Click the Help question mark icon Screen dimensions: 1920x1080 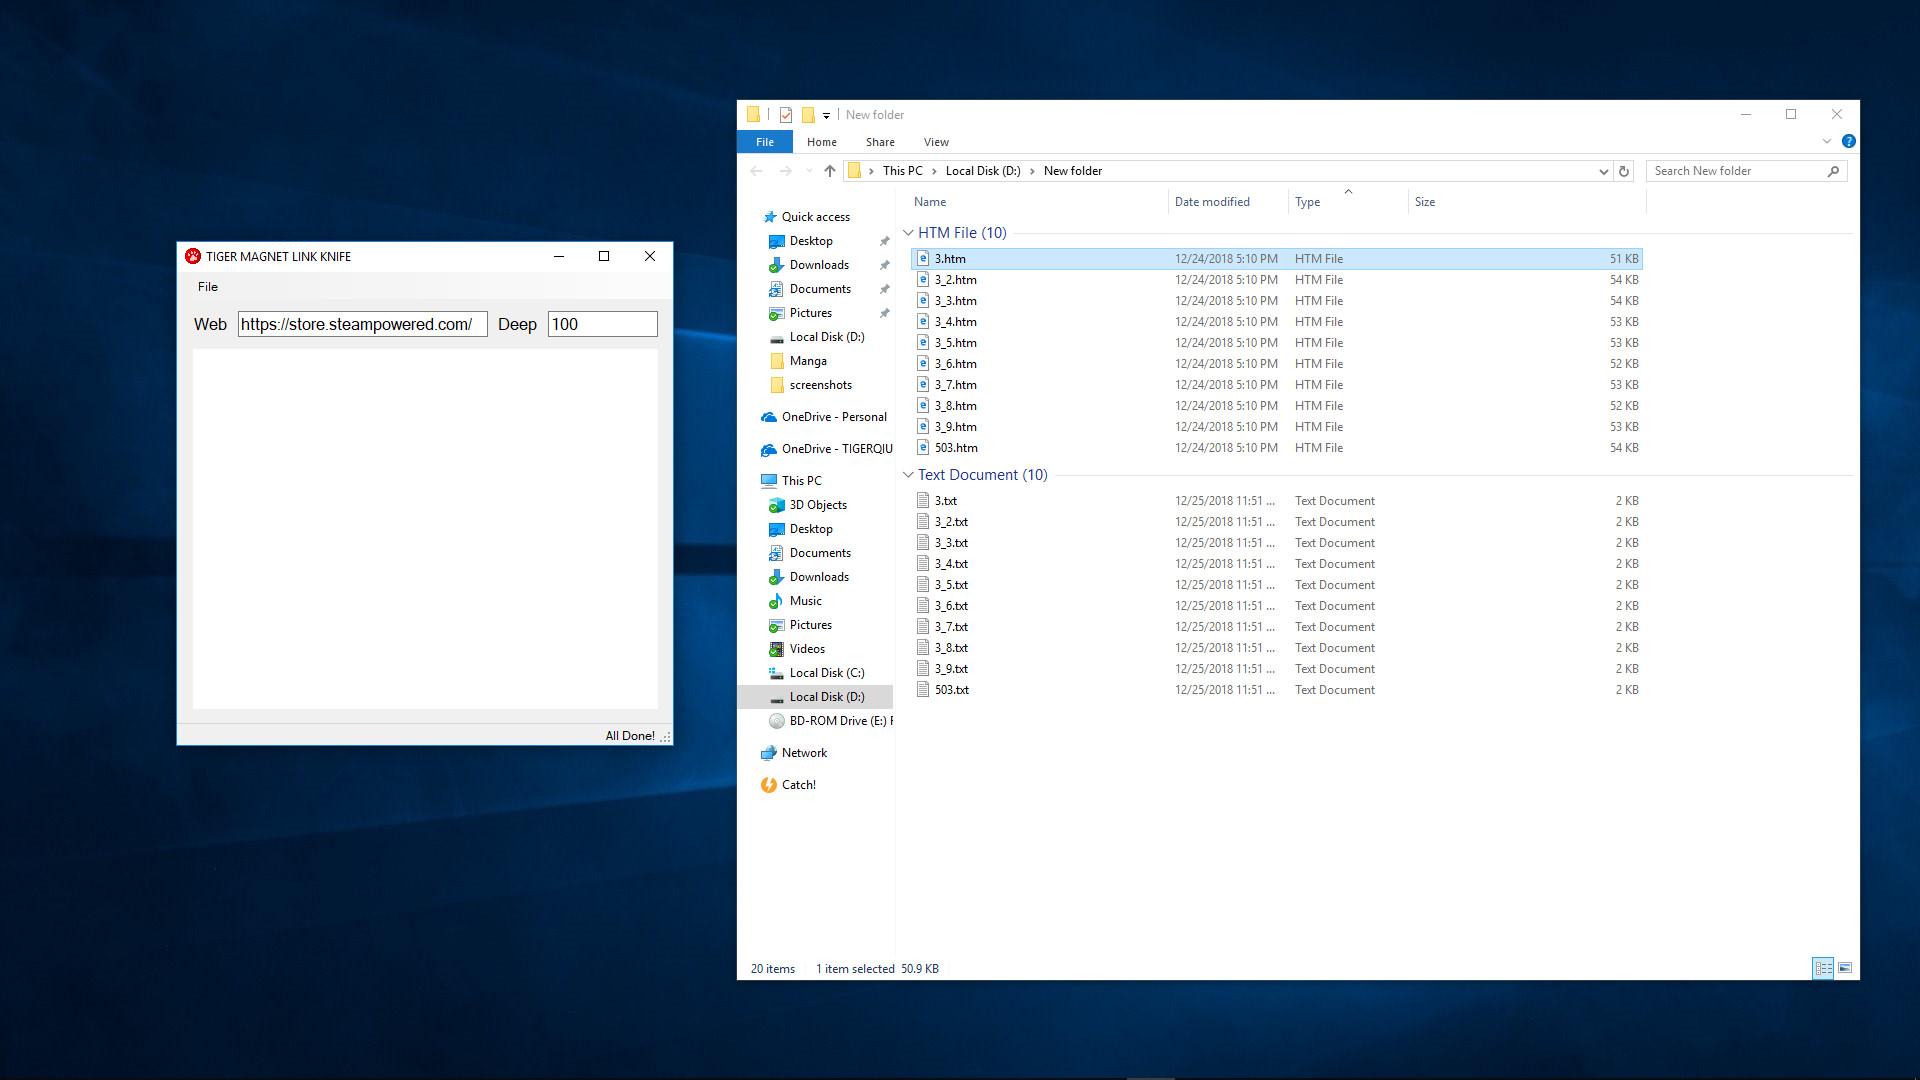(x=1848, y=141)
